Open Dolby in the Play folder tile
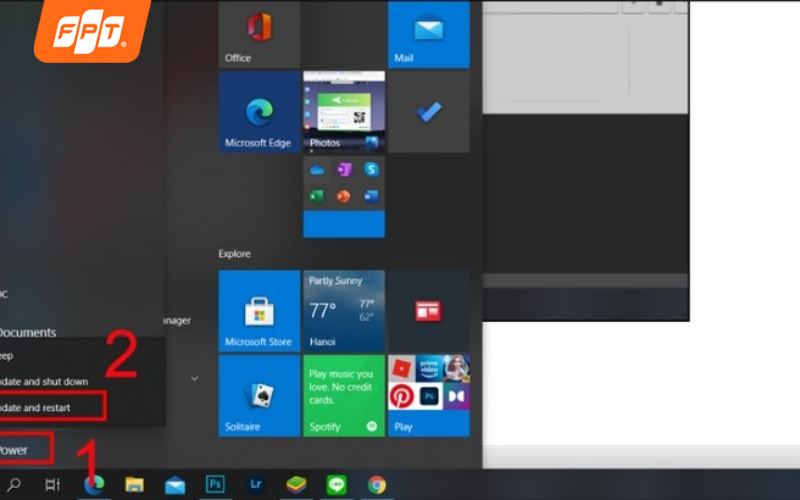The image size is (800, 500). pyautogui.click(x=456, y=396)
